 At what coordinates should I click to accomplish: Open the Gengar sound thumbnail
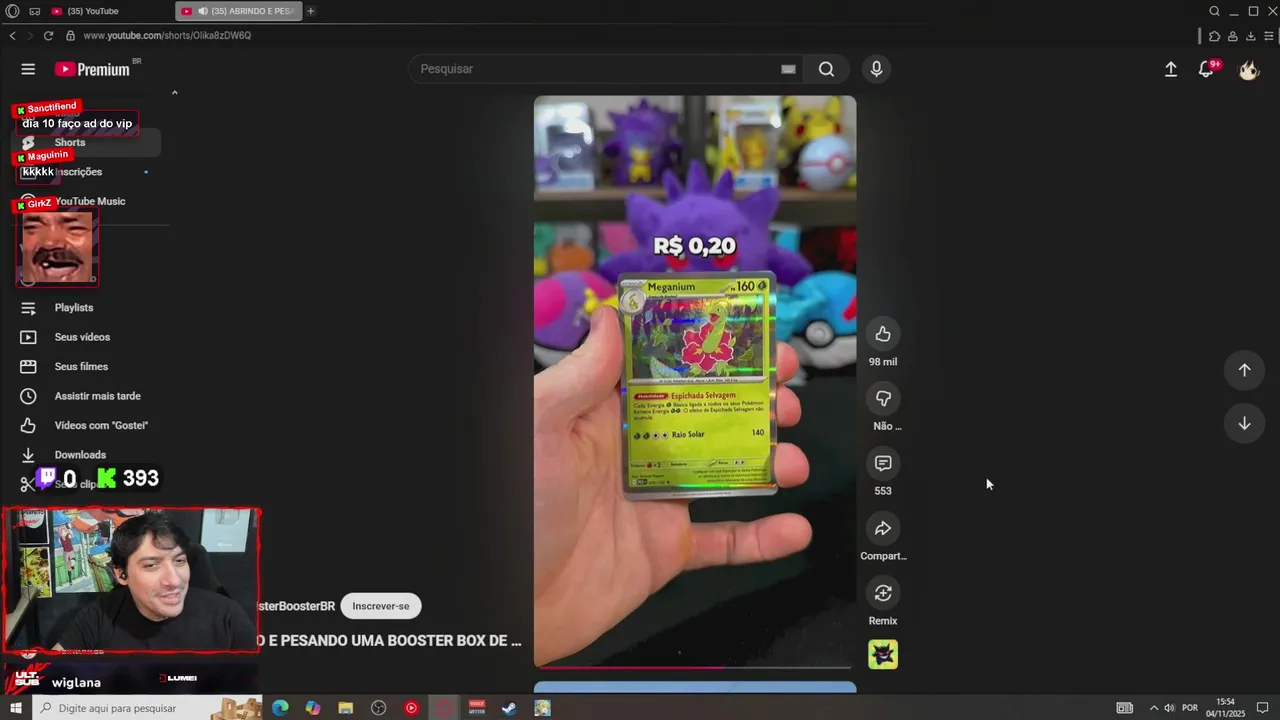click(x=883, y=654)
